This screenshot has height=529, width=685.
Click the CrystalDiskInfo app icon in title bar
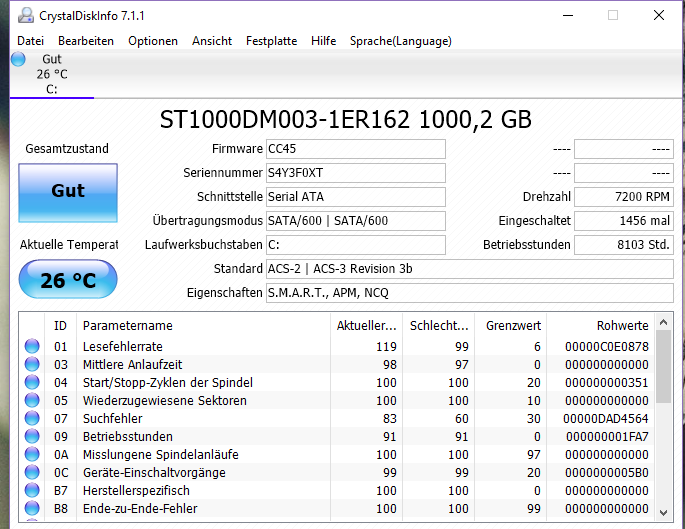(x=26, y=16)
